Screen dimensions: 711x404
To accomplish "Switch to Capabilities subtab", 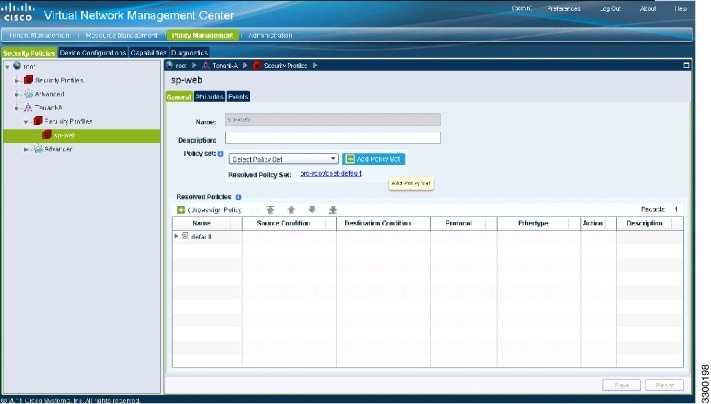I will tap(149, 53).
